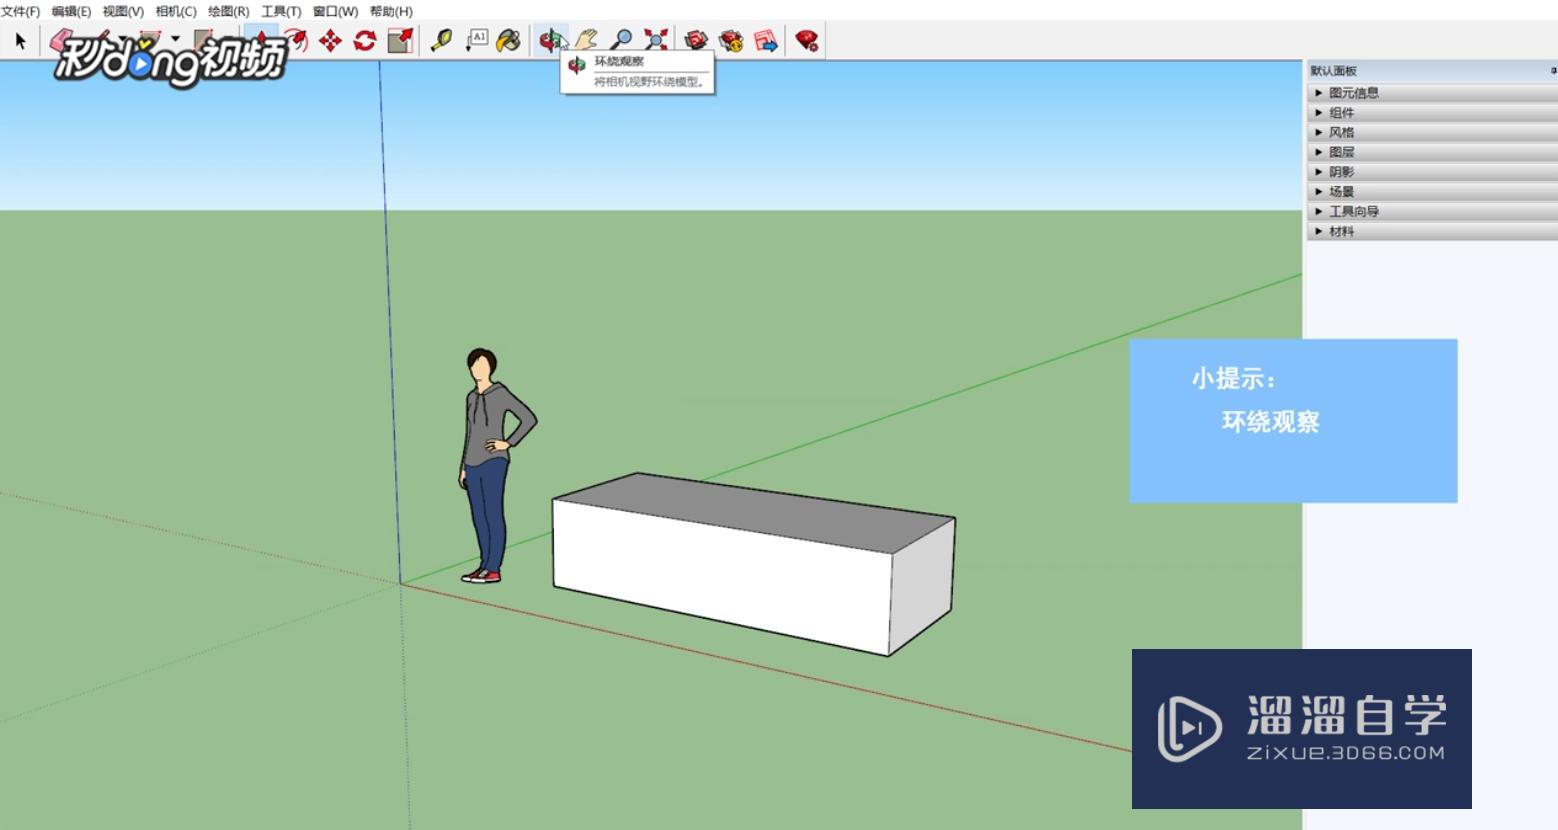Click the tooltip text 将相机视野环绕模型

649,82
